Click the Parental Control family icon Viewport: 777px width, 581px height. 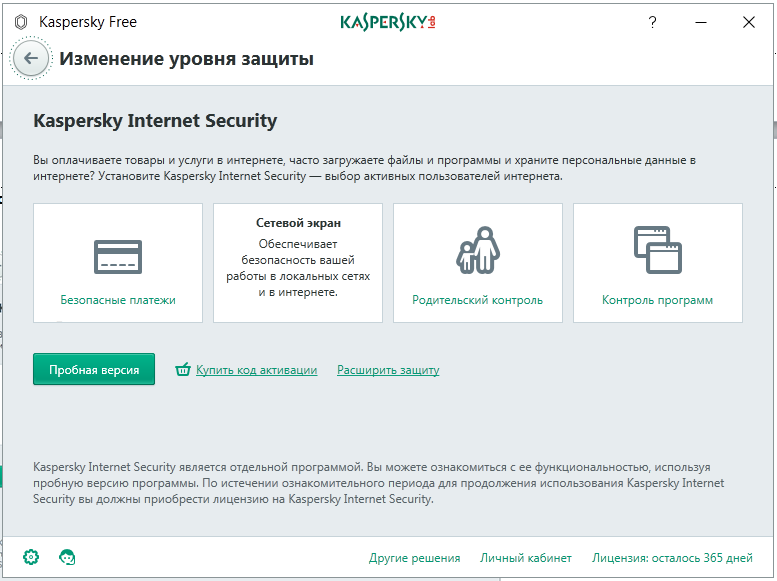tap(477, 251)
